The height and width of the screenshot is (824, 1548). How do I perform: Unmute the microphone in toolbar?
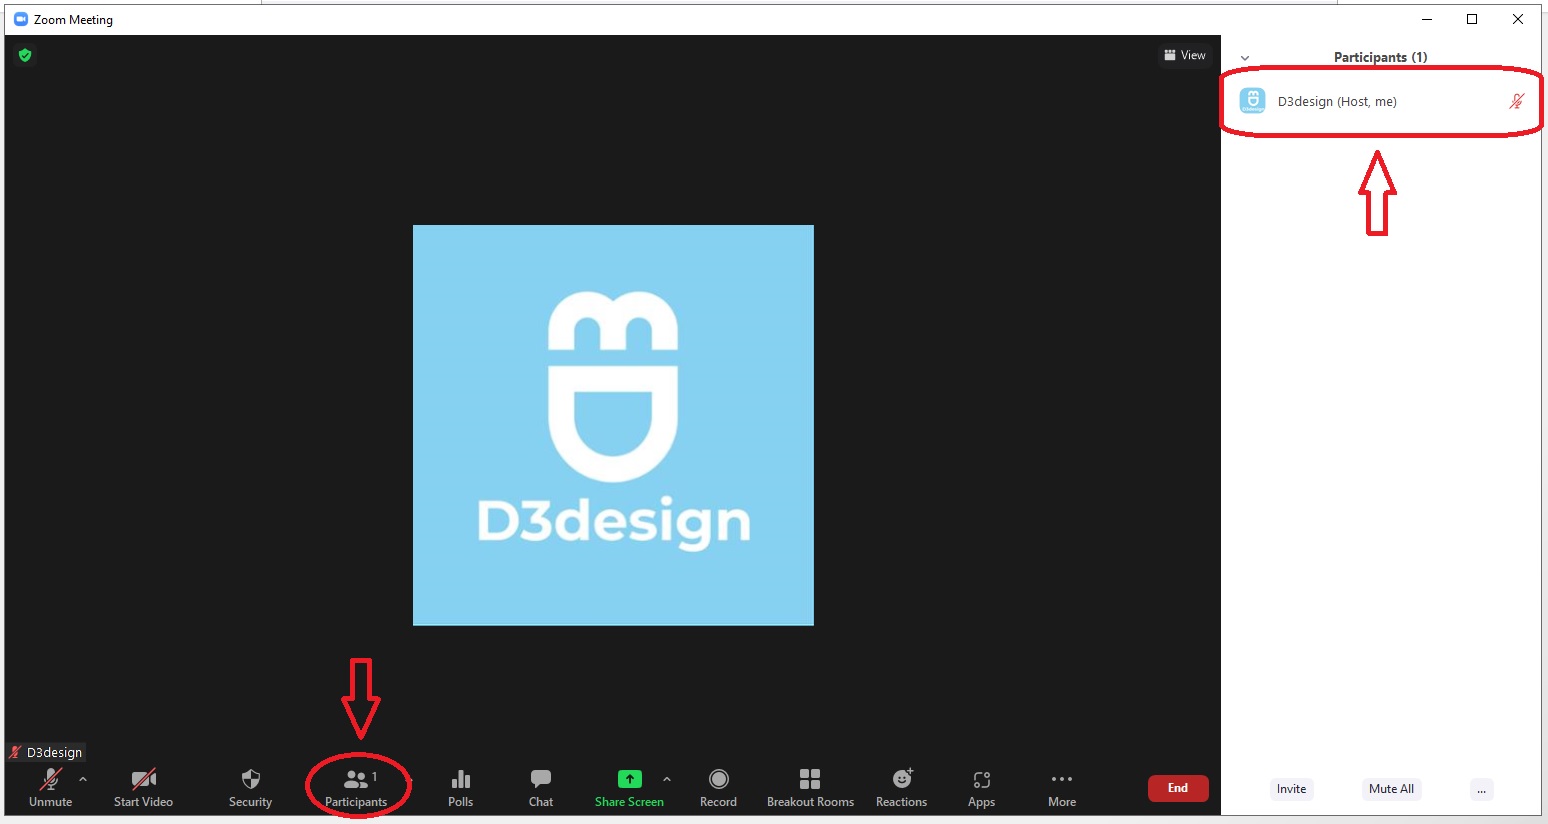50,787
